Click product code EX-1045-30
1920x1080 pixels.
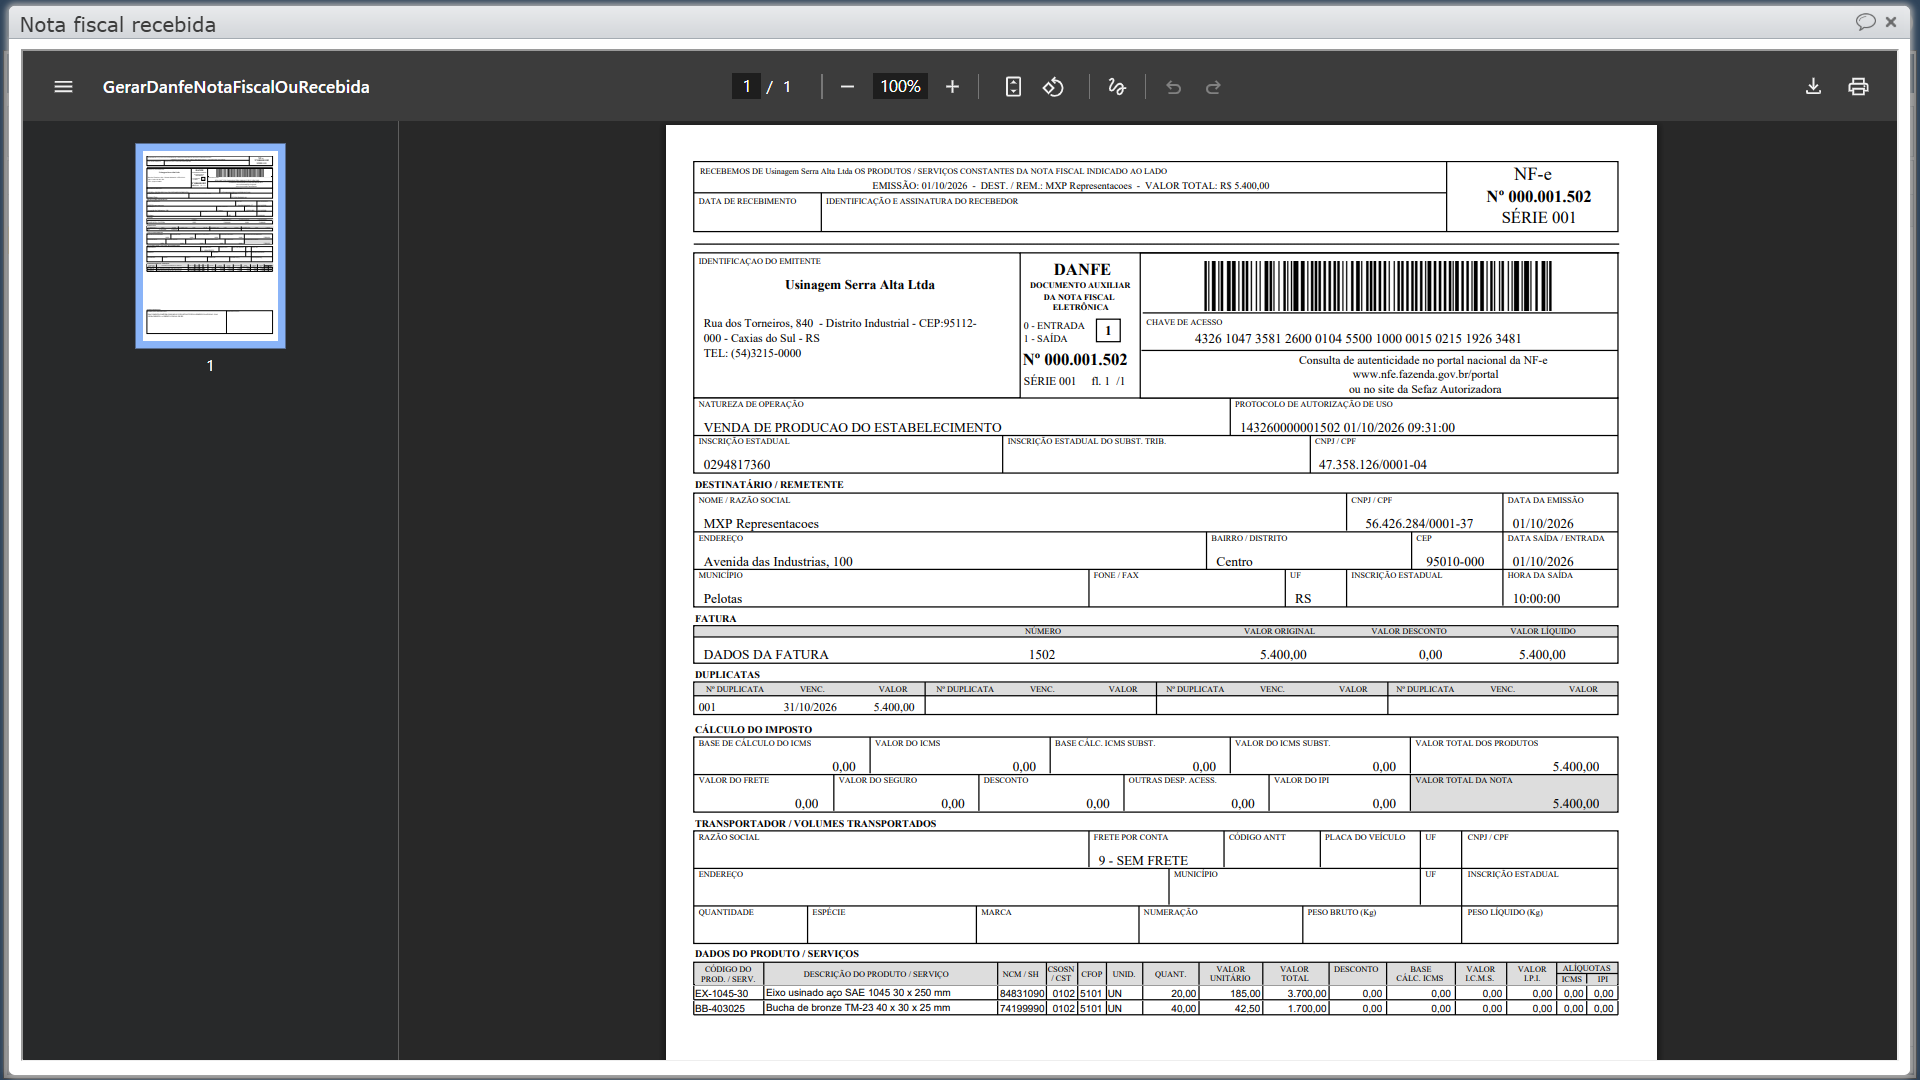tap(722, 994)
